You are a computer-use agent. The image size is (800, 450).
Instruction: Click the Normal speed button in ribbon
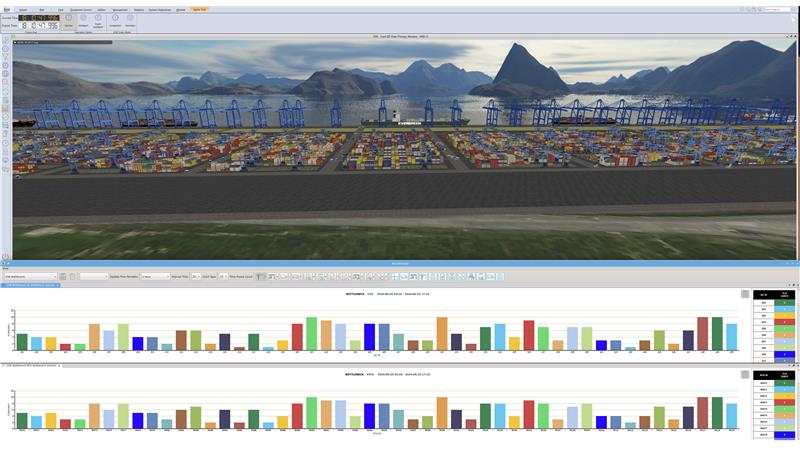coord(68,20)
